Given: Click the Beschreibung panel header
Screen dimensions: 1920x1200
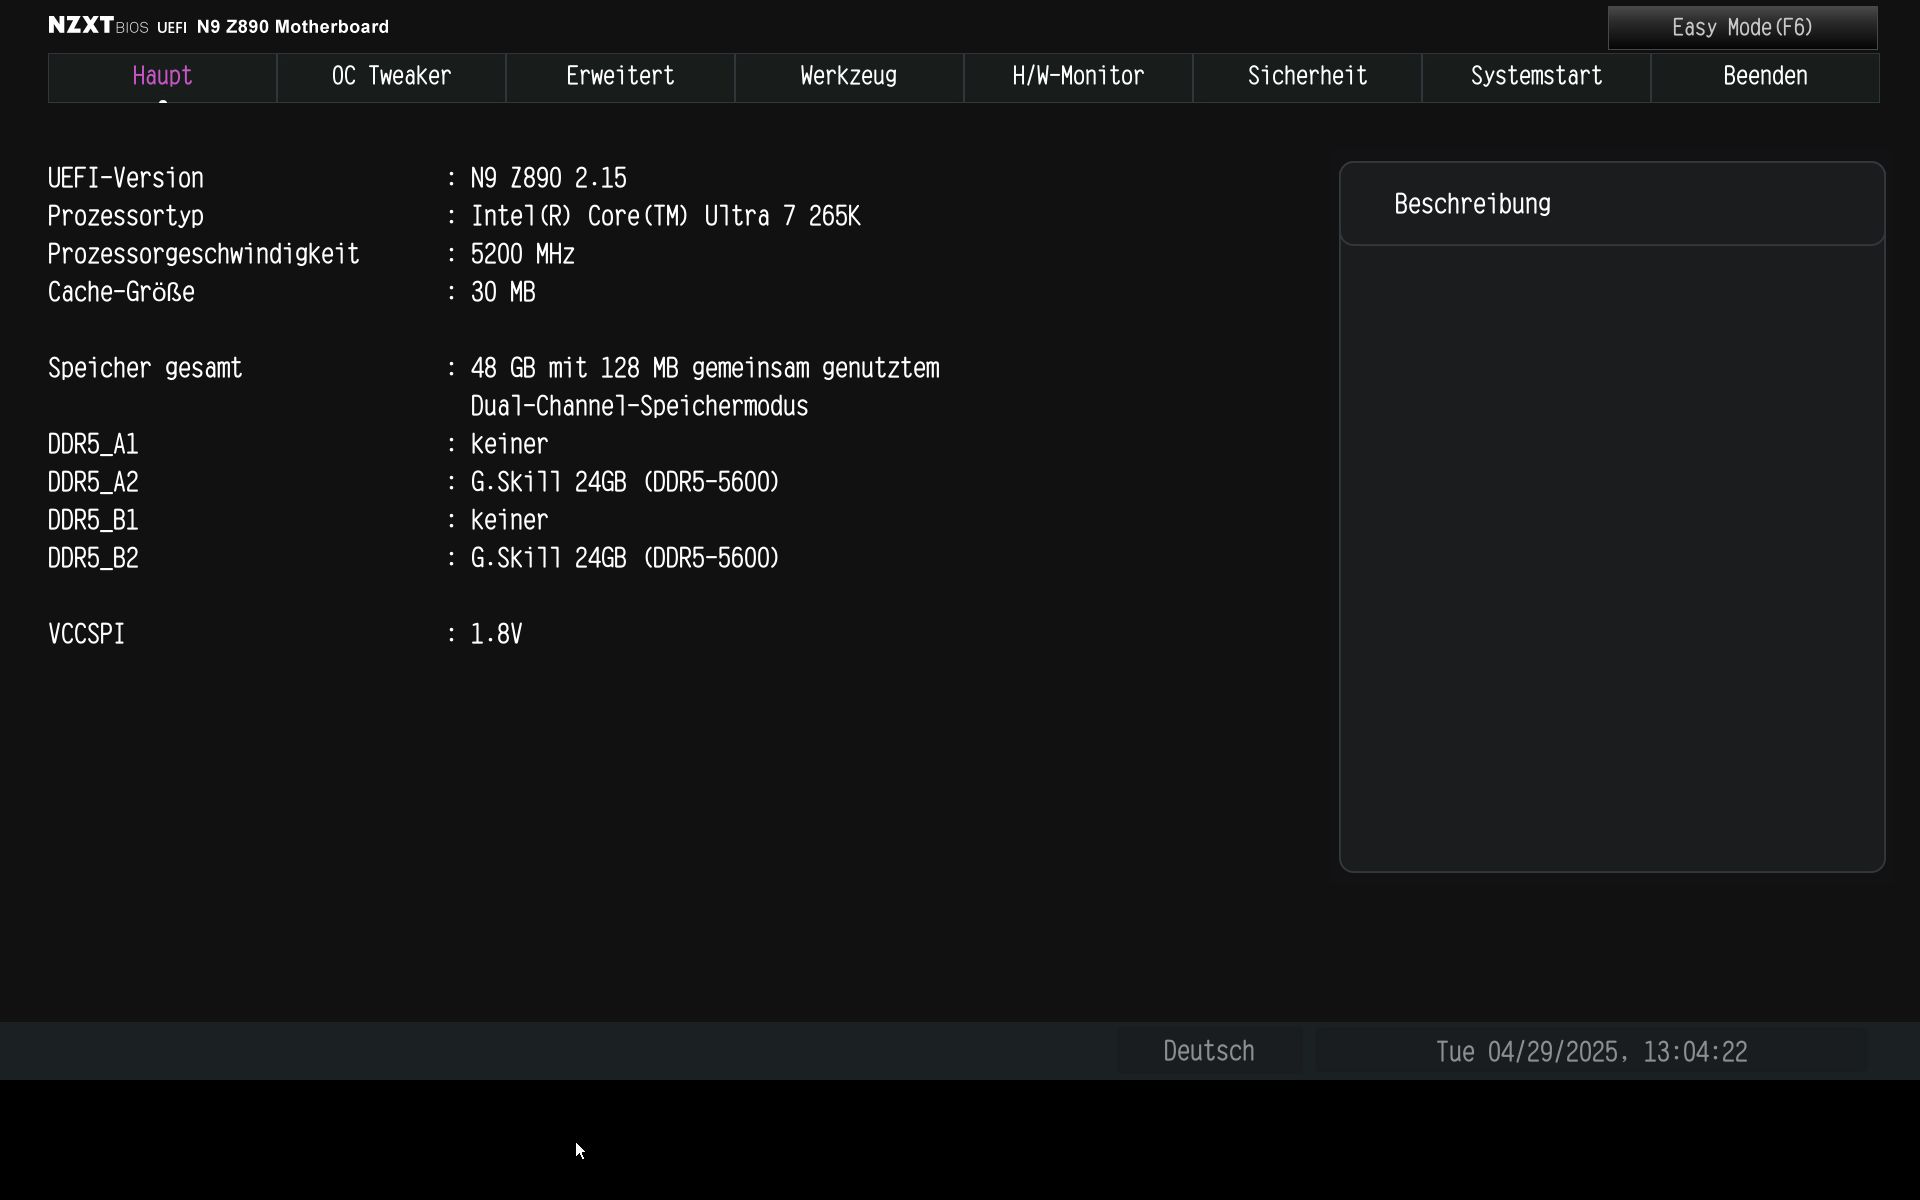Looking at the screenshot, I should tap(1472, 204).
